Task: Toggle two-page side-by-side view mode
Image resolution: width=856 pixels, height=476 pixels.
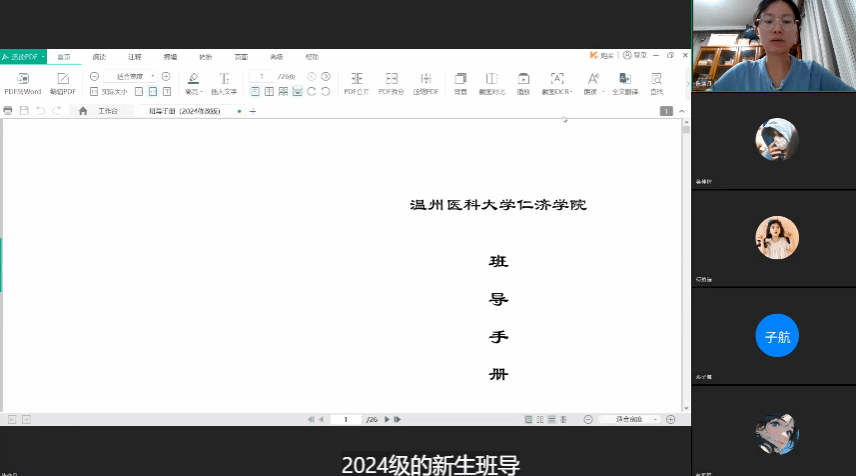Action: (269, 91)
